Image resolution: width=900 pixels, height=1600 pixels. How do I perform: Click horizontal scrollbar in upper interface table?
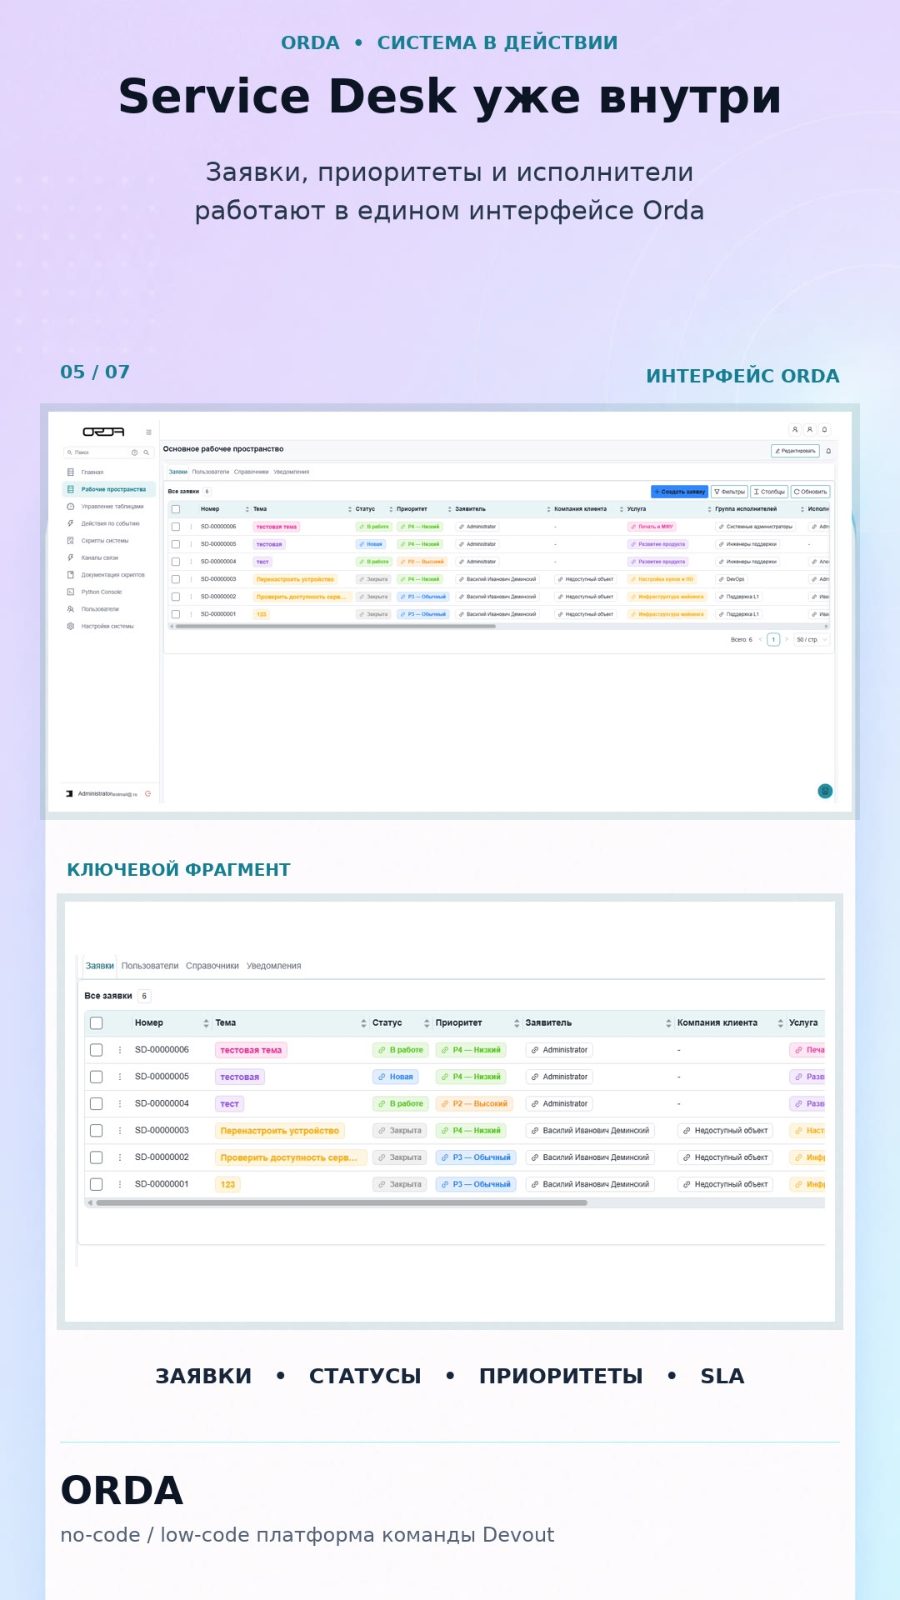pos(335,626)
